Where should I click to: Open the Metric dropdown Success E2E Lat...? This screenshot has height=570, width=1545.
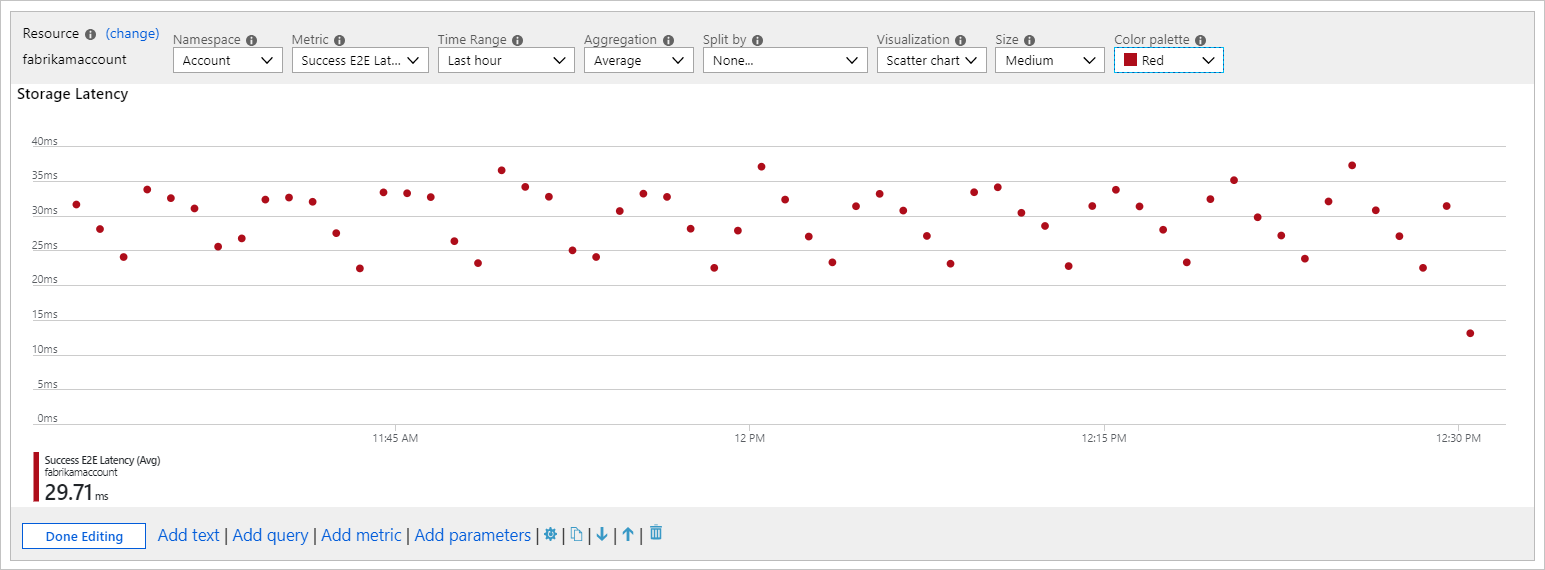coord(360,60)
